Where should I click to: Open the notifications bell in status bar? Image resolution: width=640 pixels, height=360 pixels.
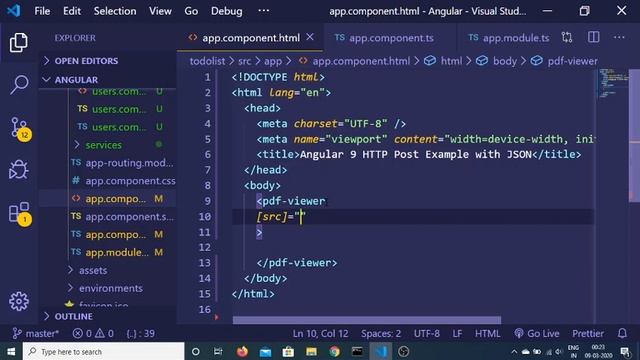622,333
